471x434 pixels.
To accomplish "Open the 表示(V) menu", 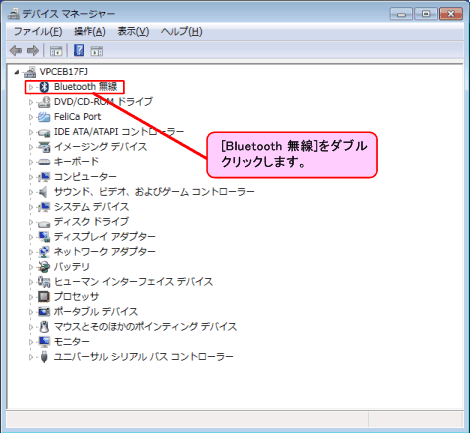I will (x=133, y=32).
